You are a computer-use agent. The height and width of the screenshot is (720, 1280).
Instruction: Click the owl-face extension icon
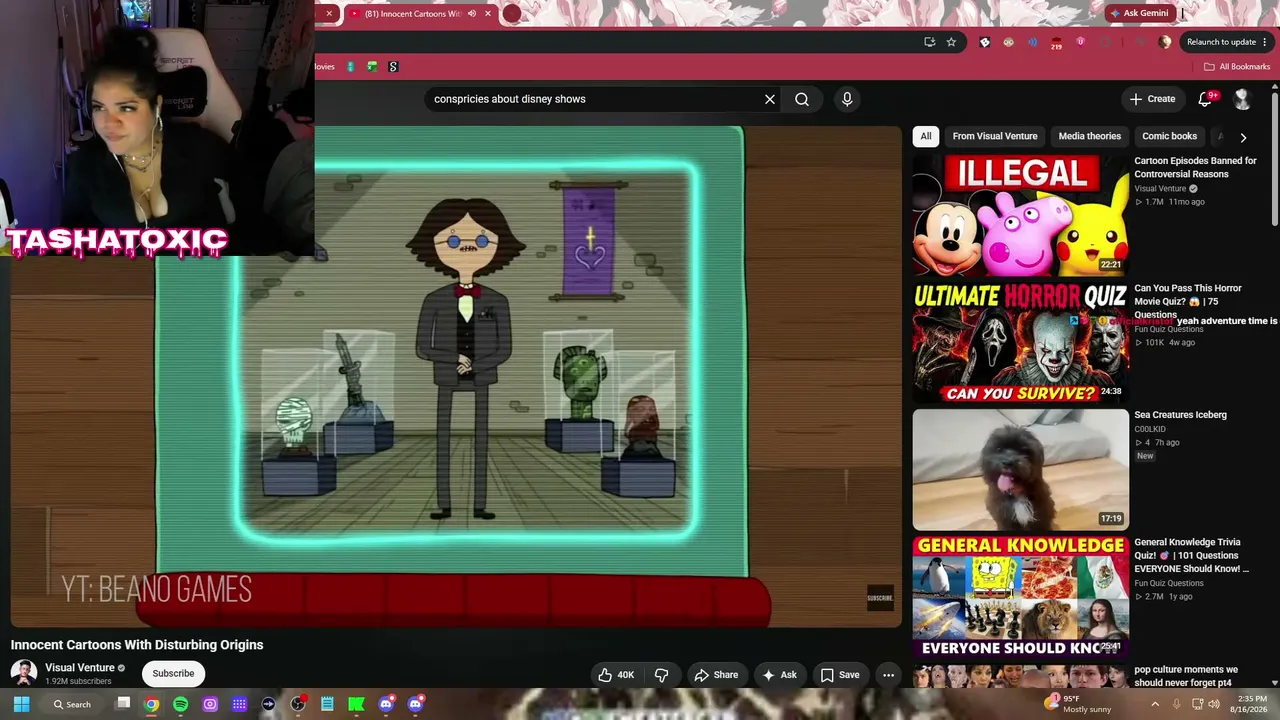click(x=1008, y=42)
